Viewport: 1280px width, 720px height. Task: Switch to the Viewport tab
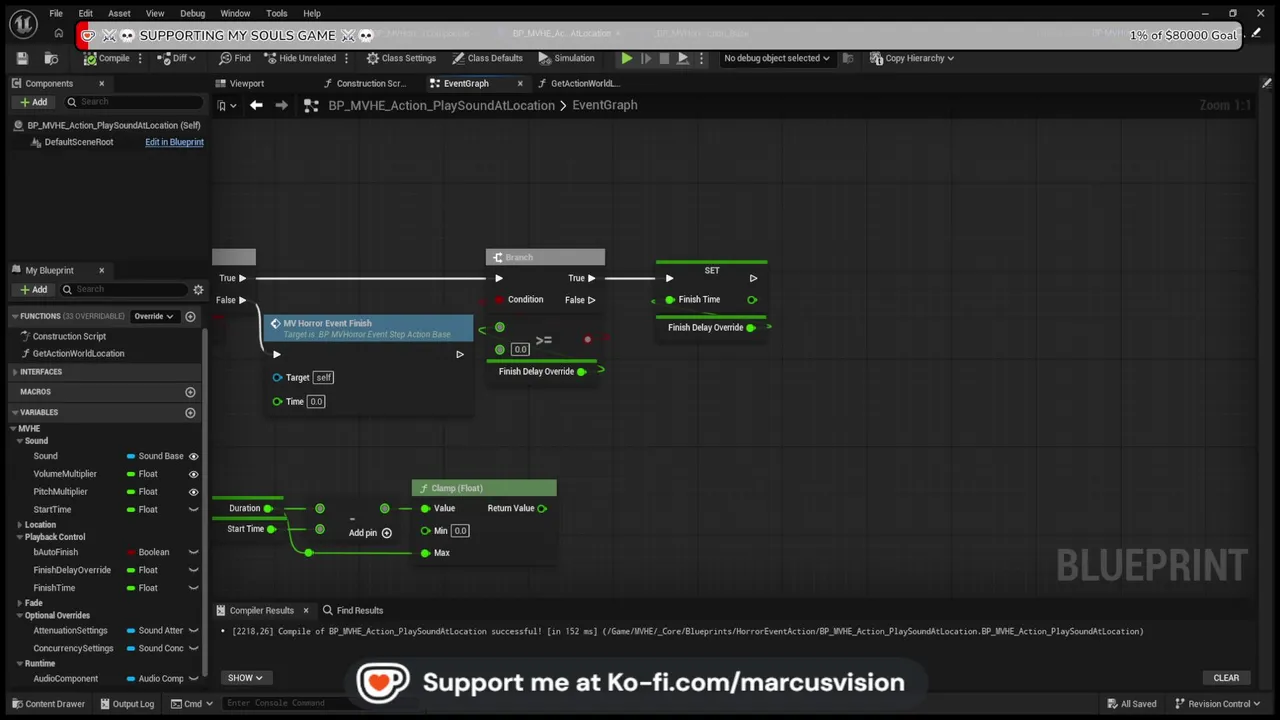pyautogui.click(x=246, y=83)
